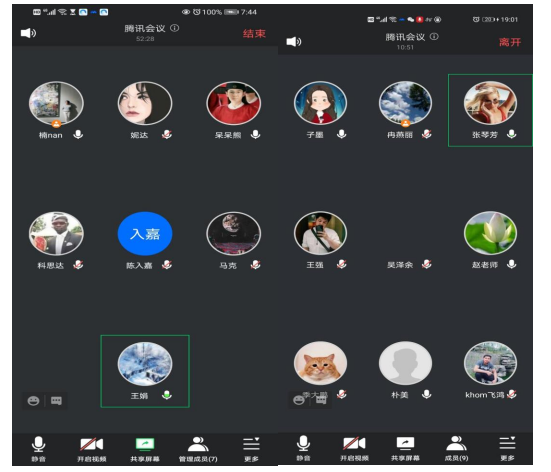Open meeting info icon beside left 腾讯会议 title

[x=175, y=28]
